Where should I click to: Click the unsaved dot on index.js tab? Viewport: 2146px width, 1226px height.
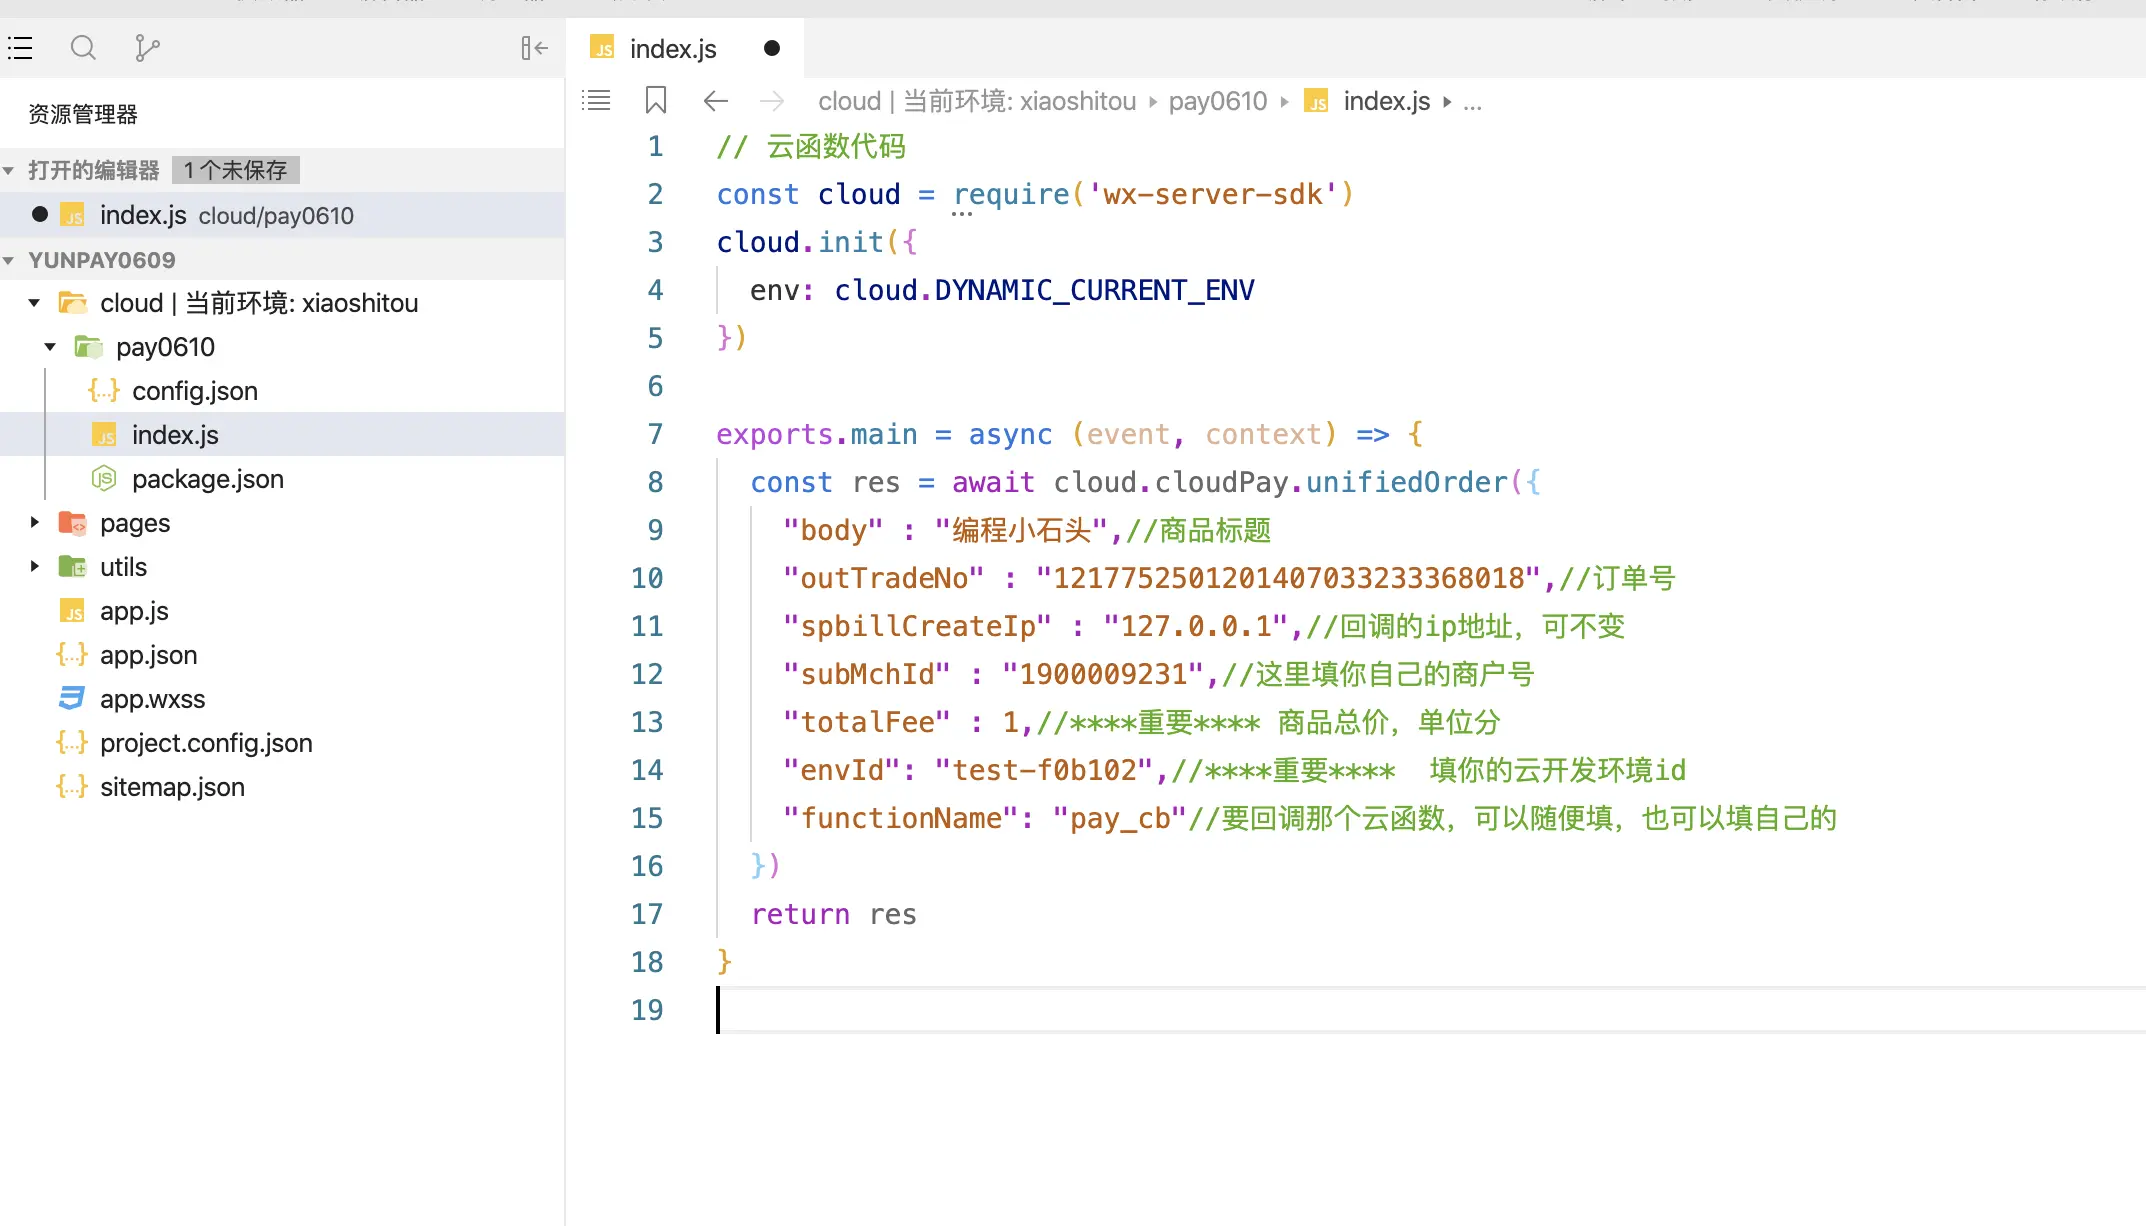771,48
